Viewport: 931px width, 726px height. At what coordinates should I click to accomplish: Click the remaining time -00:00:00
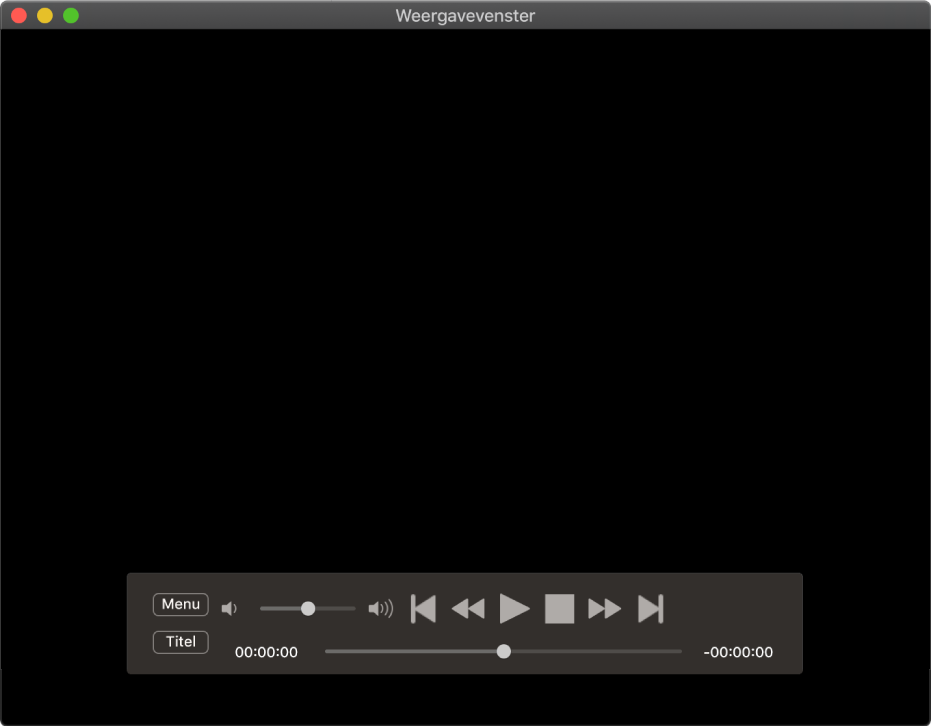[x=738, y=652]
